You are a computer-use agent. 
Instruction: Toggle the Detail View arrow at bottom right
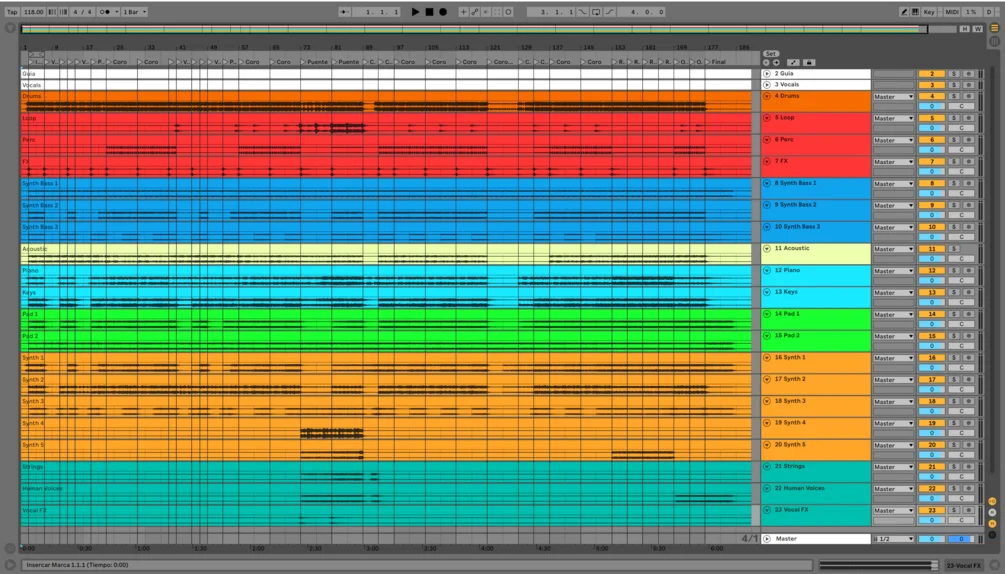pos(994,565)
